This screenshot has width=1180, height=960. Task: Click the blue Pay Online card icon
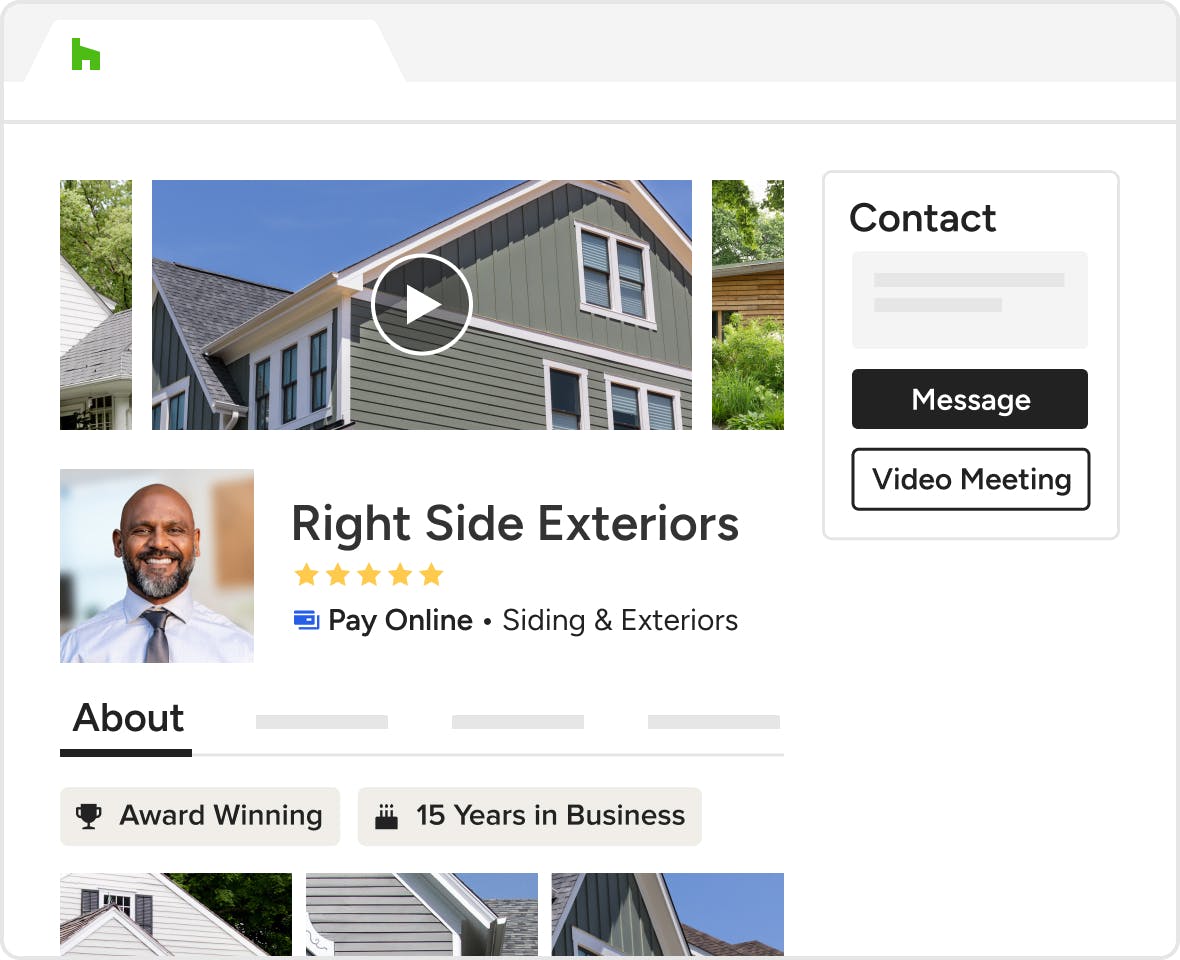coord(306,620)
